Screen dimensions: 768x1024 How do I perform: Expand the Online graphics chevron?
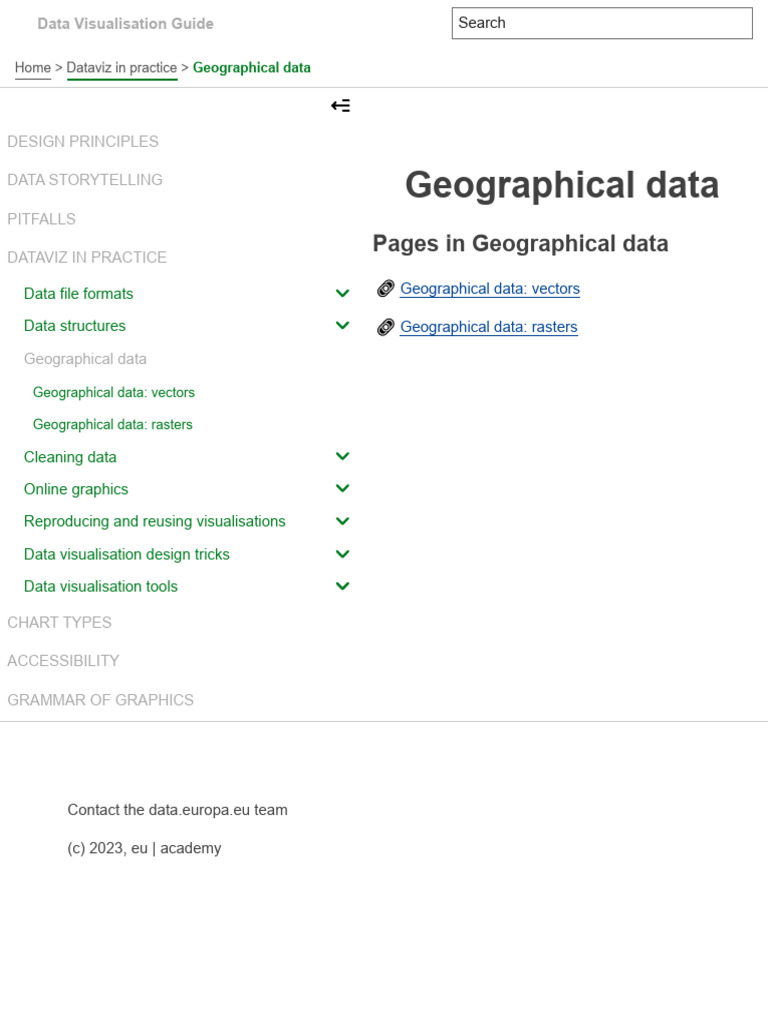(x=342, y=488)
